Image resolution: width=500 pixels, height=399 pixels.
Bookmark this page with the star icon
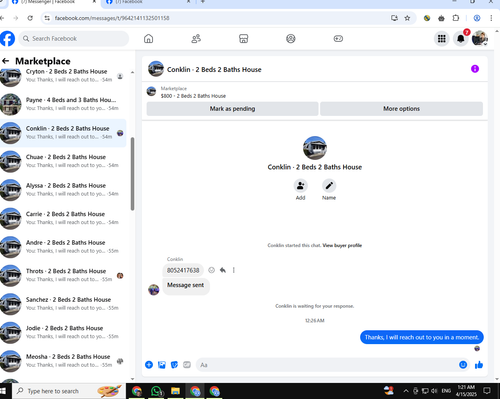pos(407,18)
